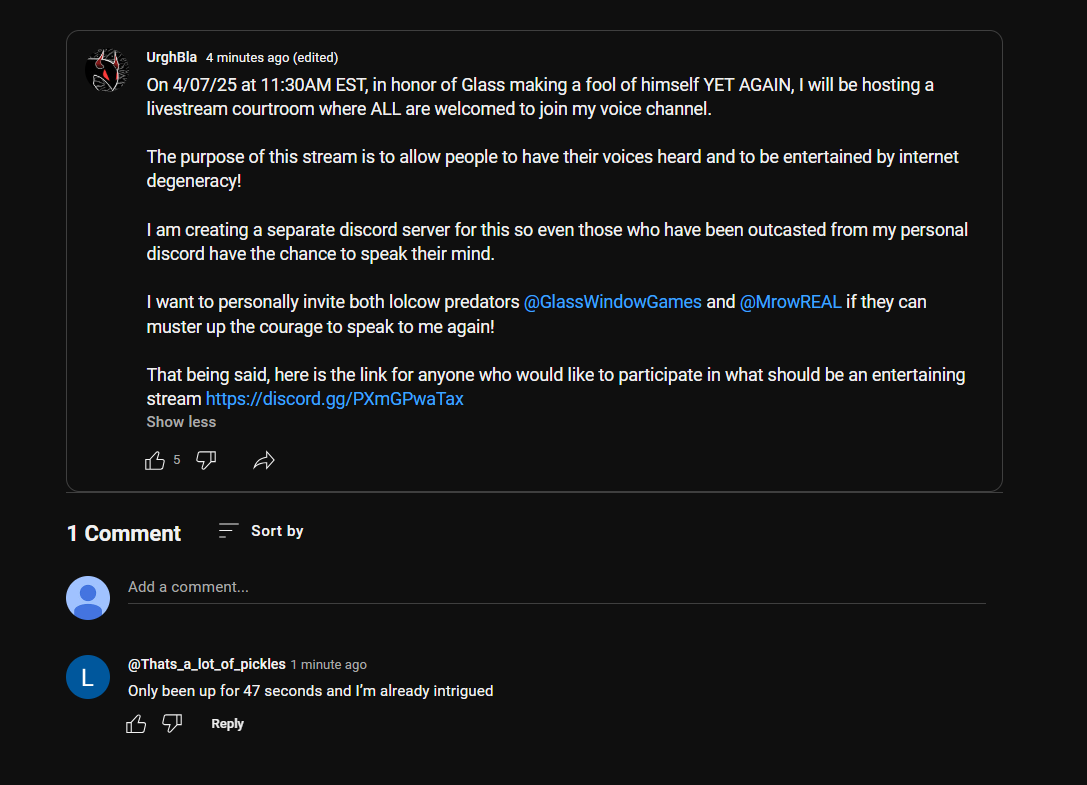
Task: Open the @GlassWindowGames mention
Action: 613,302
